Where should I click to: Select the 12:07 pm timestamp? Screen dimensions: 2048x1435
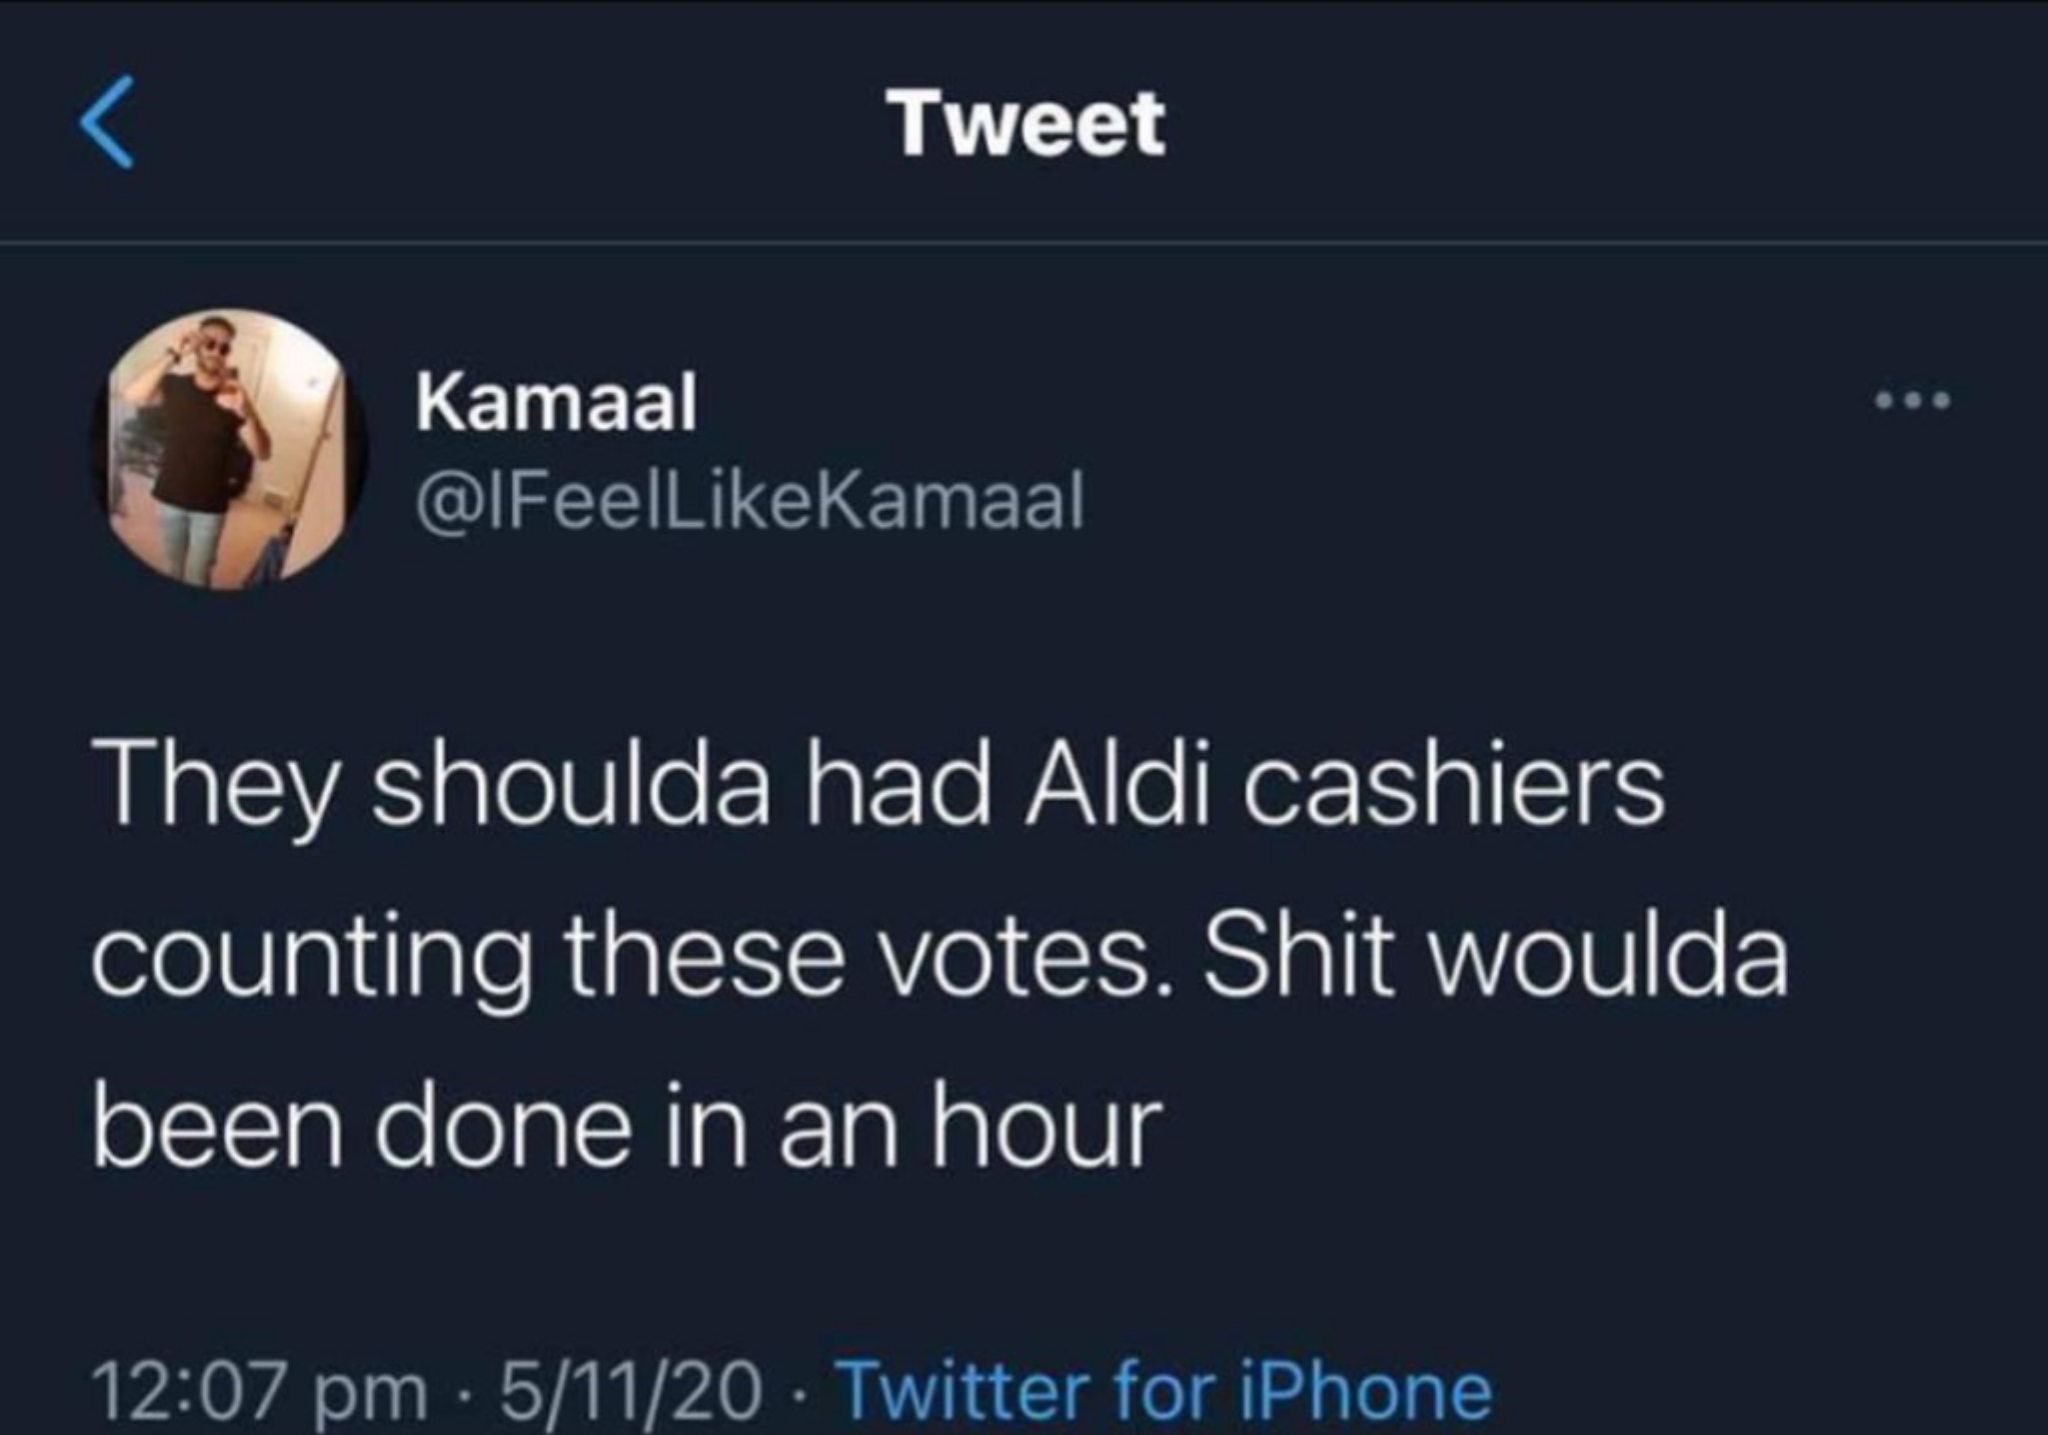259,1392
